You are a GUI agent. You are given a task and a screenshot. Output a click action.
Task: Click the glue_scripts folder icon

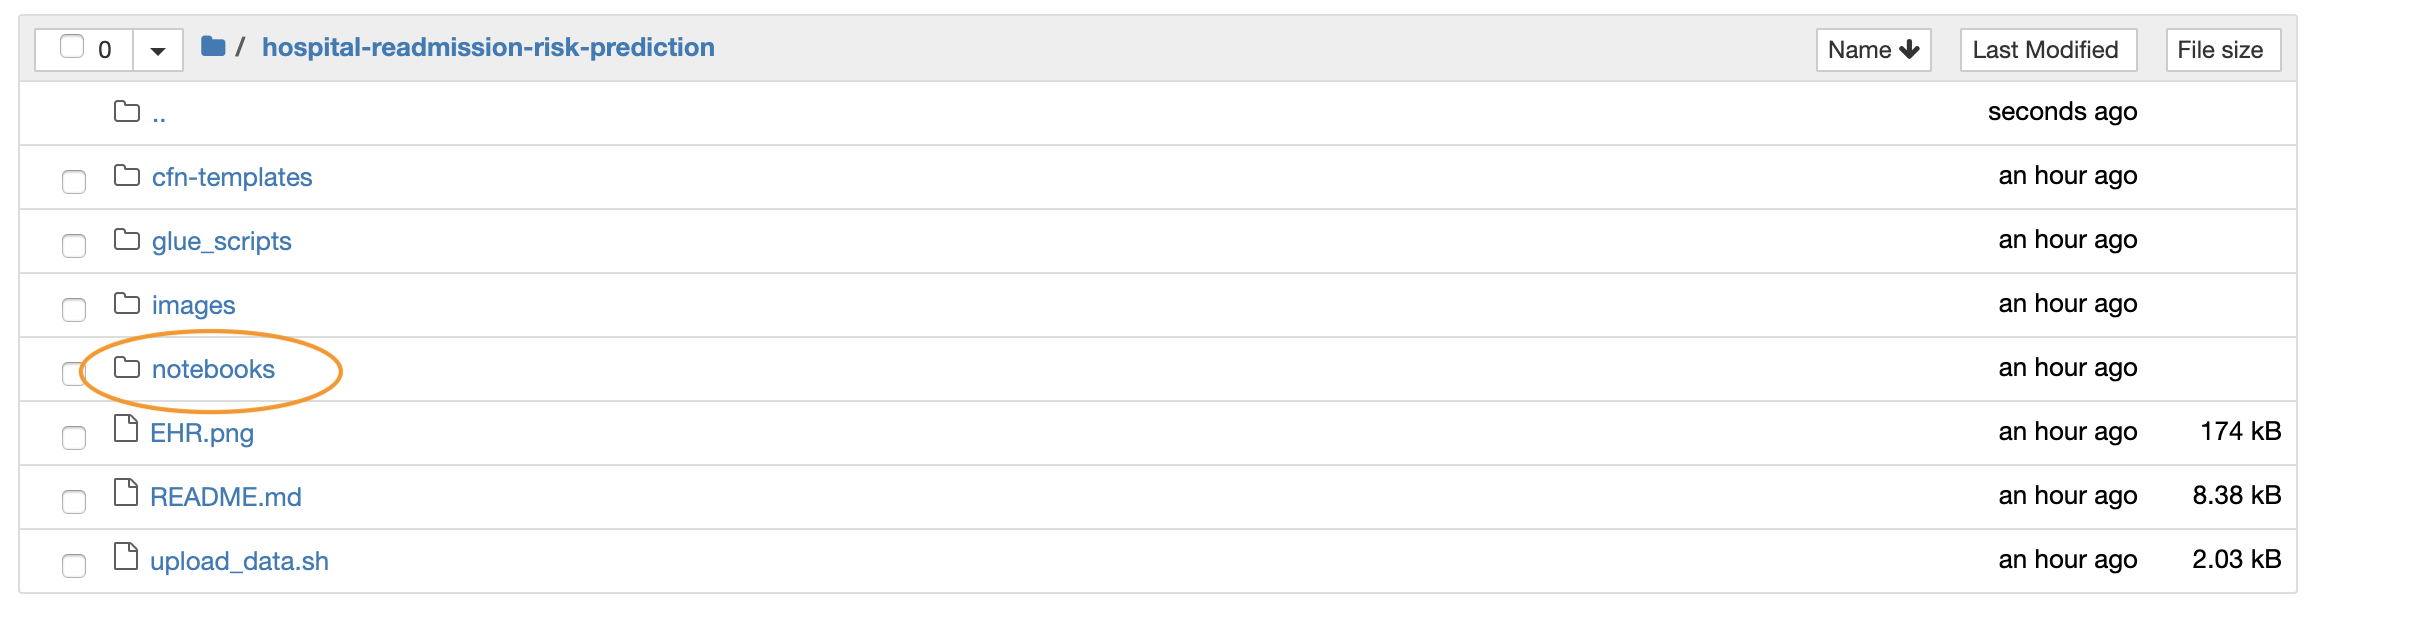127,240
